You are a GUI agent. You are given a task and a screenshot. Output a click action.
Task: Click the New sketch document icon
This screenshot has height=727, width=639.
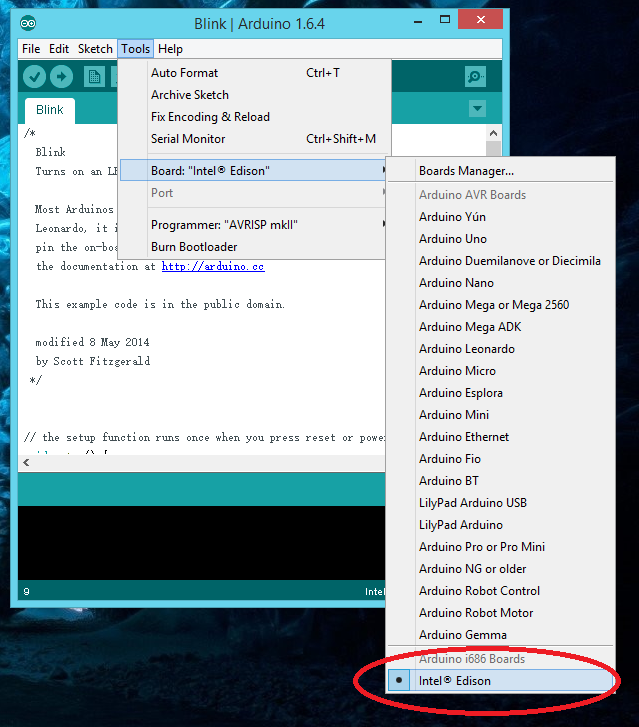(x=94, y=77)
